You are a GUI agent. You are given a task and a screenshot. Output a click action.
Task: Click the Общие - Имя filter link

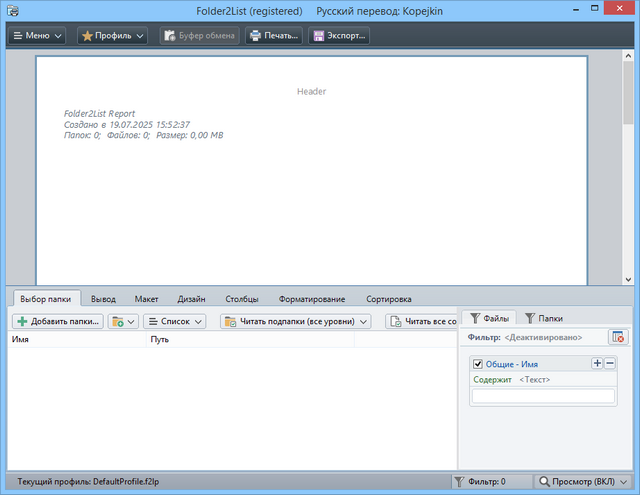pos(511,364)
